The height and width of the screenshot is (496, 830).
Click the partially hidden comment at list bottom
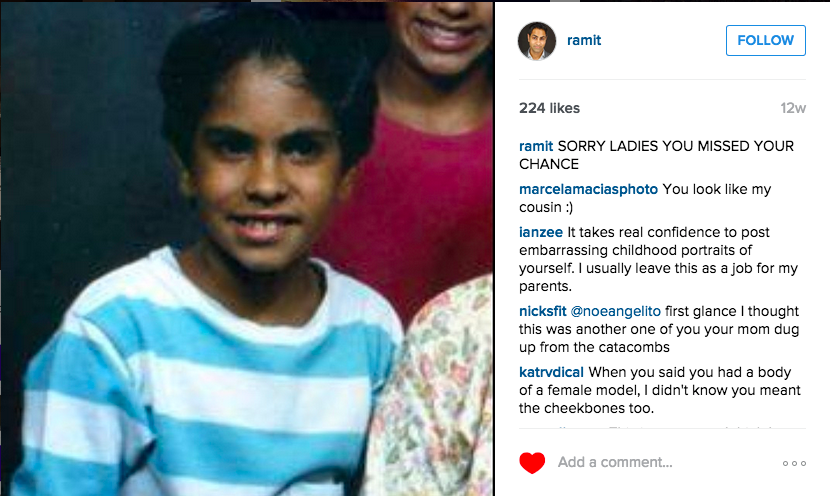(x=662, y=426)
